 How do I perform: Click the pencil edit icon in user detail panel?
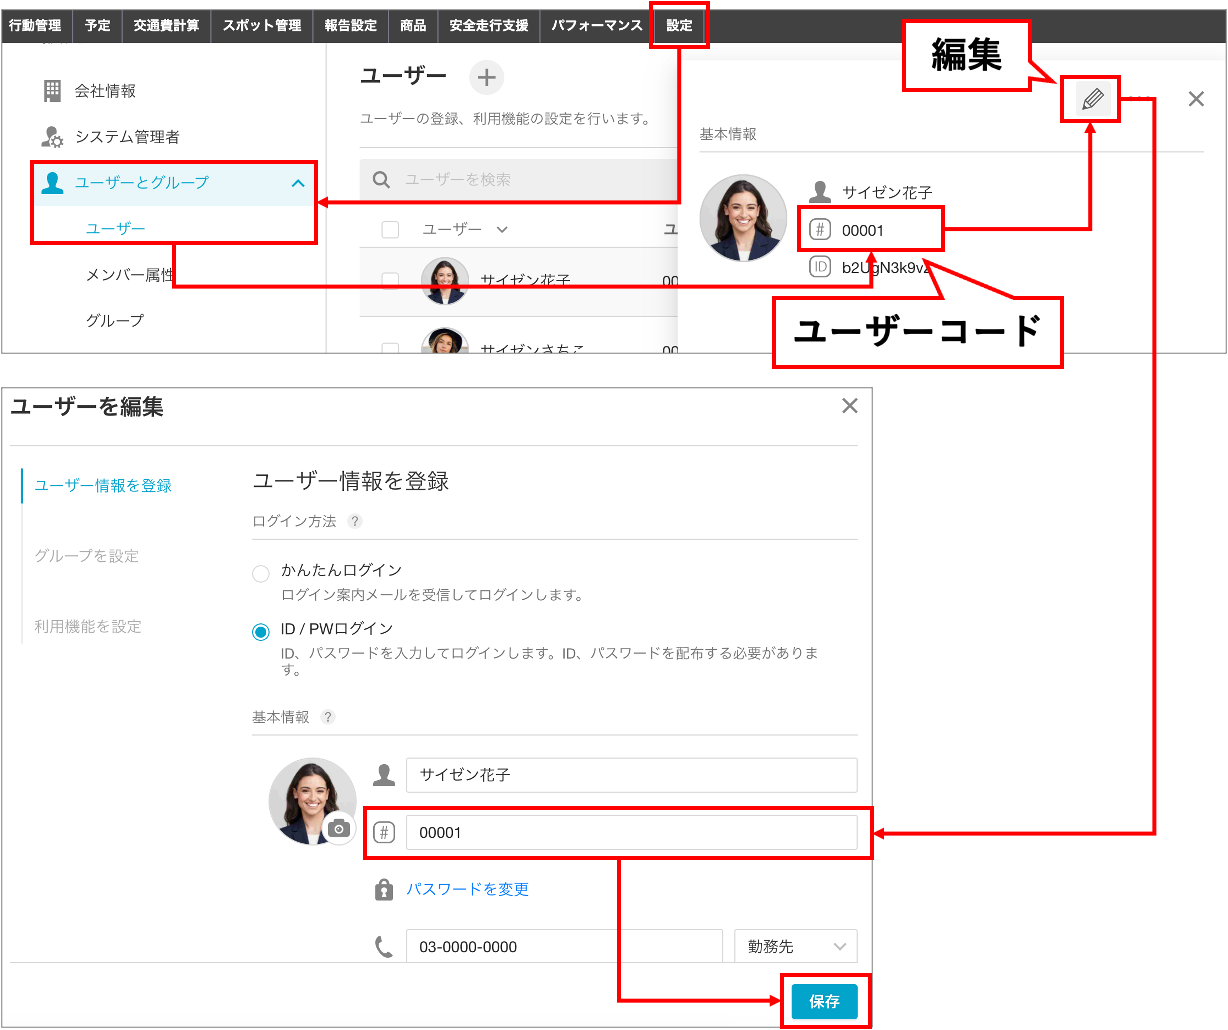click(x=1091, y=99)
